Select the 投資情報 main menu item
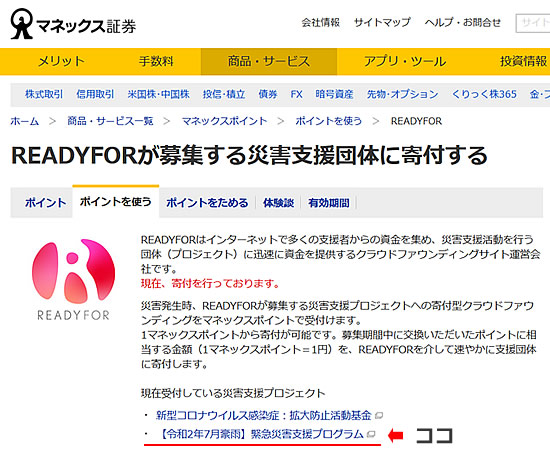This screenshot has height=460, width=550. click(523, 61)
